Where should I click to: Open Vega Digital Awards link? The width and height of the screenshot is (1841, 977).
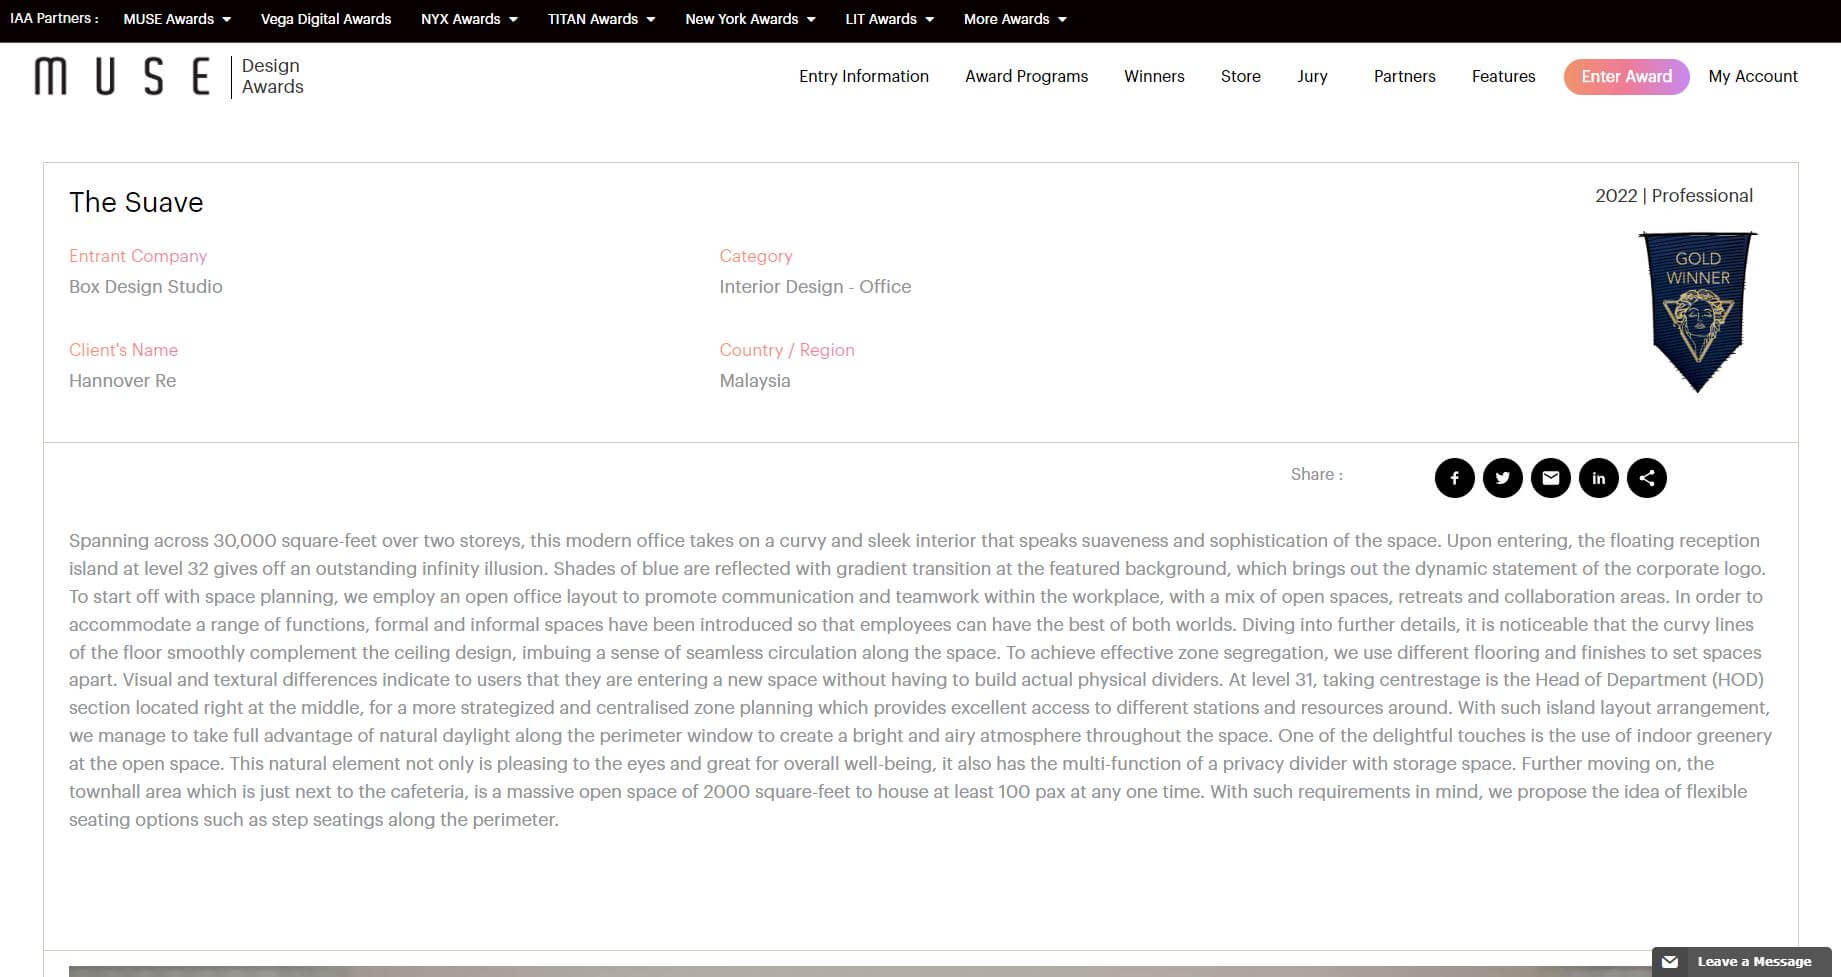tap(326, 19)
